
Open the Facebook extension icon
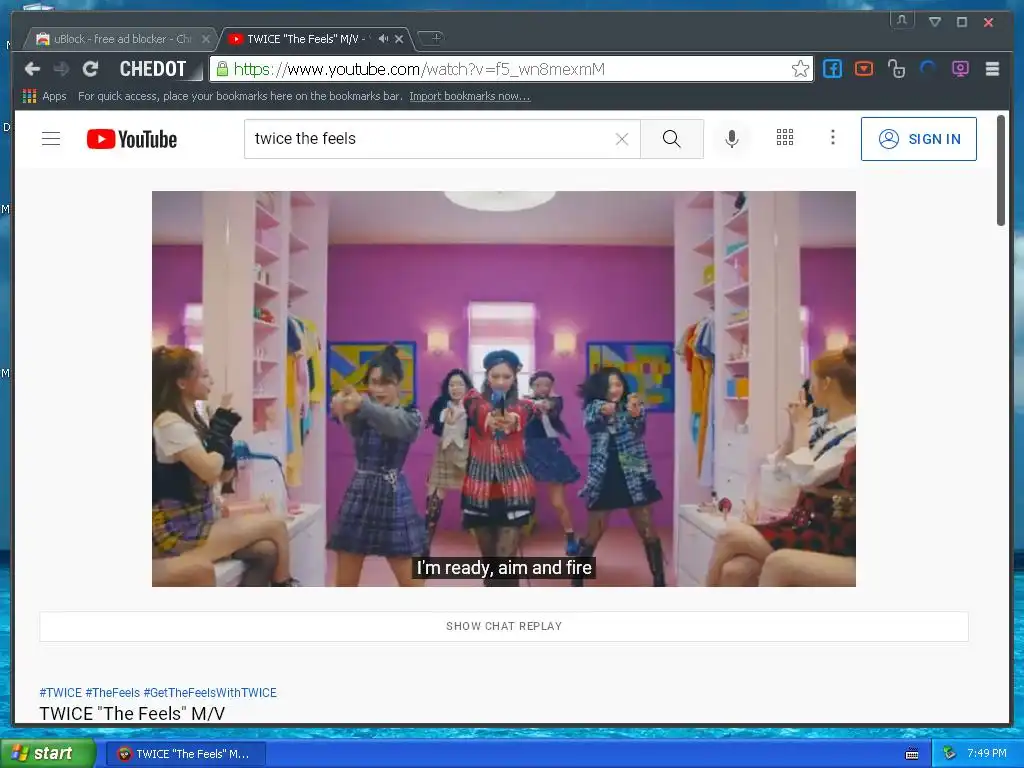832,69
